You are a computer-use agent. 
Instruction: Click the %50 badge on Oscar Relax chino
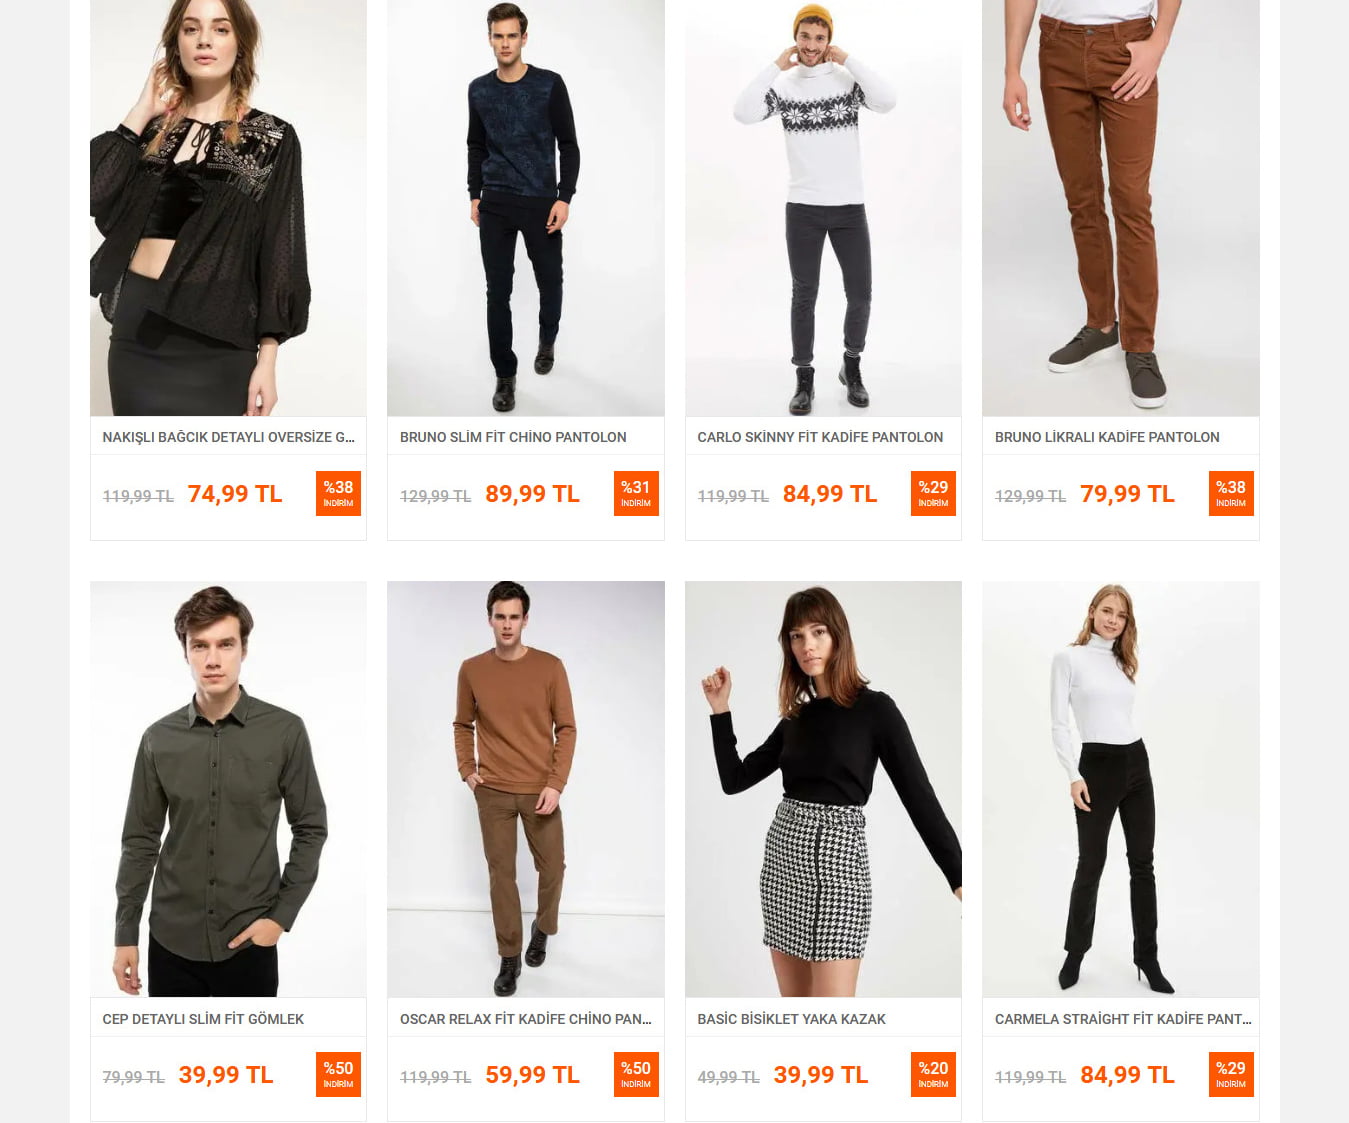click(x=636, y=1074)
